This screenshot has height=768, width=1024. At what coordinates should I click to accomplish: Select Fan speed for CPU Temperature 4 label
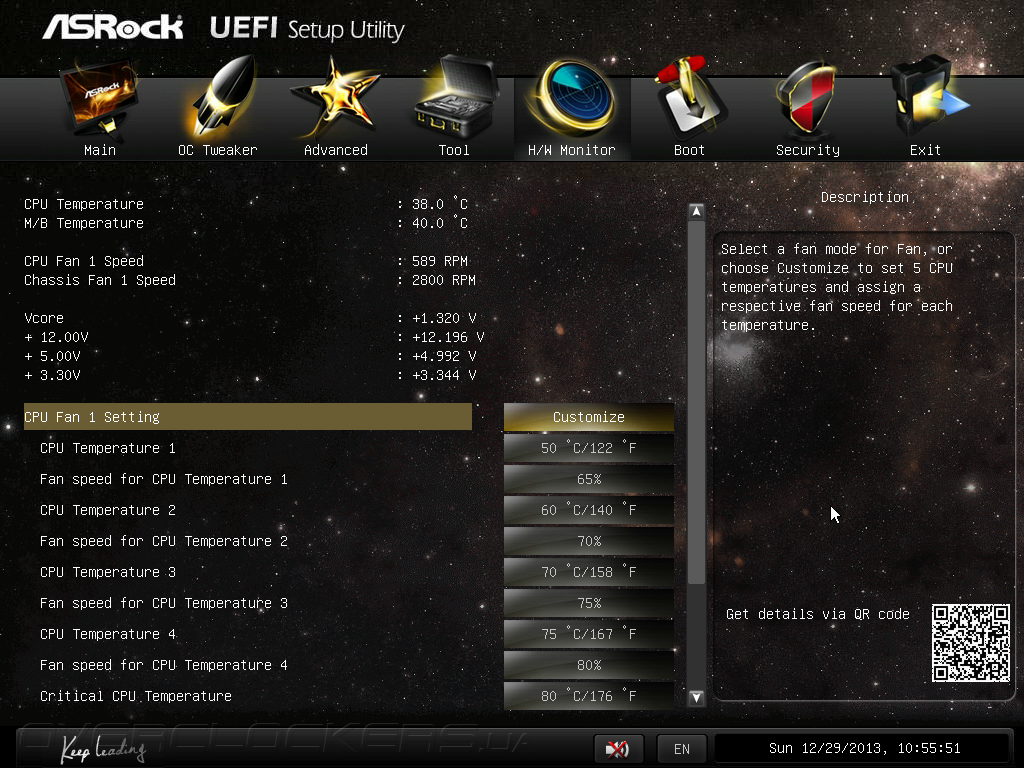[x=164, y=665]
